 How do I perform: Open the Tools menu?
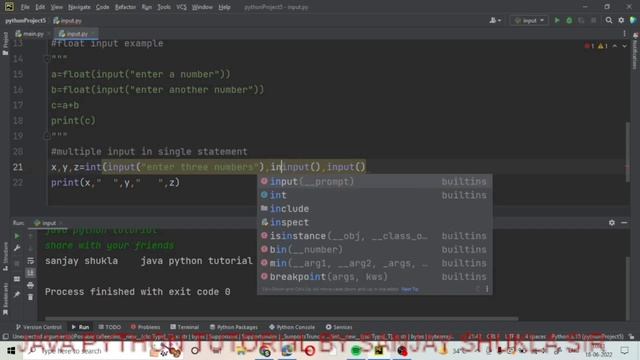click(164, 7)
